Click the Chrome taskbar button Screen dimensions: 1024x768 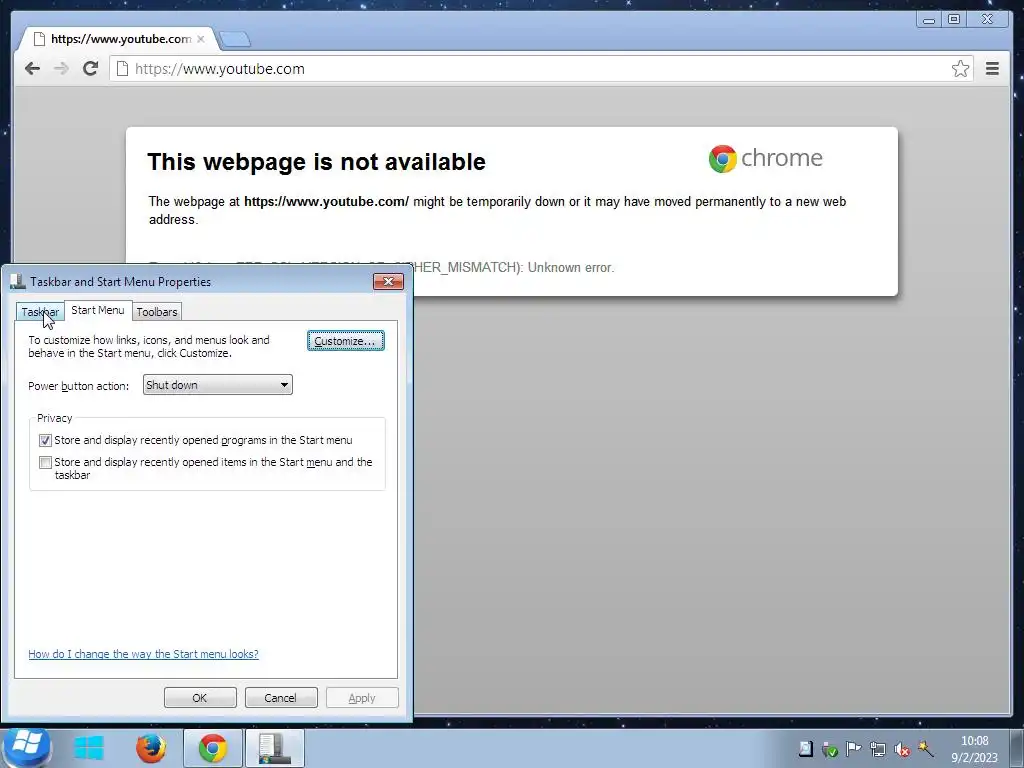(213, 748)
